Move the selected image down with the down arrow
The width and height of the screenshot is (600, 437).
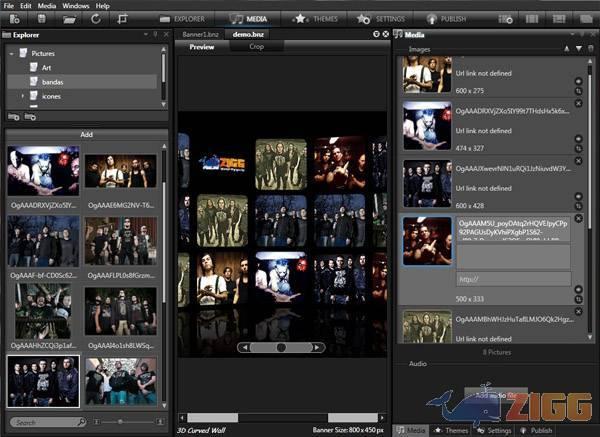click(577, 48)
